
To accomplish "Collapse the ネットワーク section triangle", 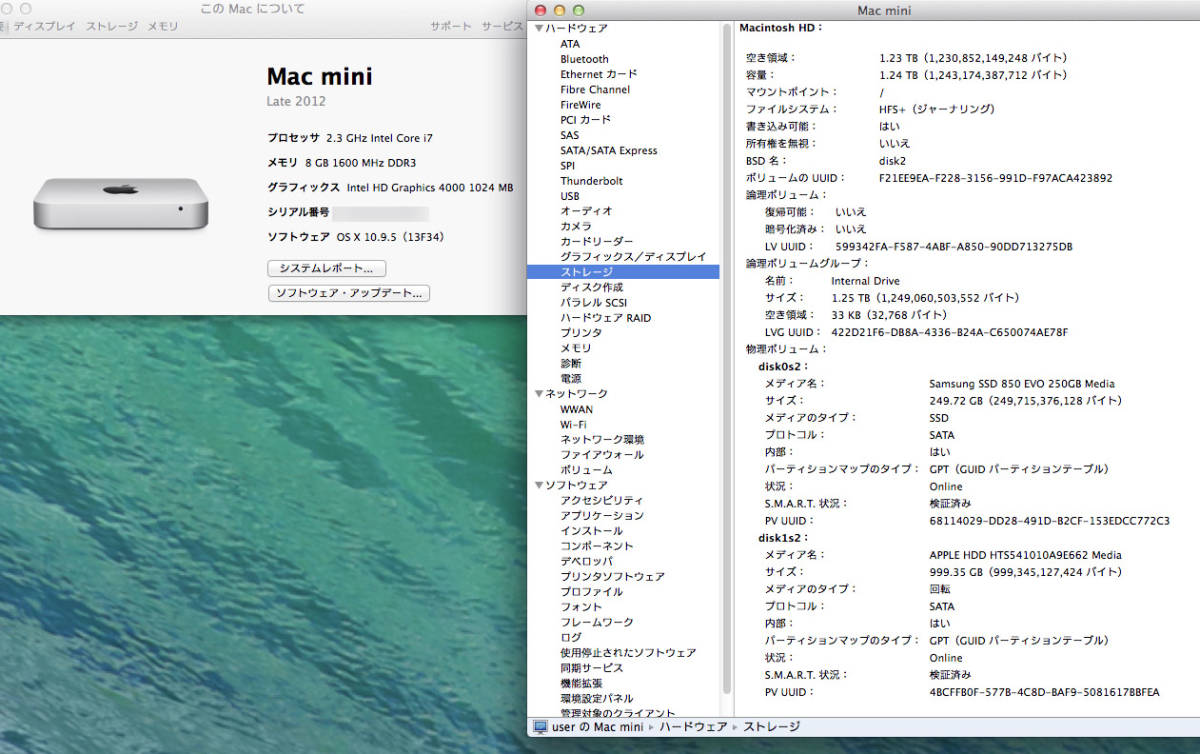I will pyautogui.click(x=539, y=394).
